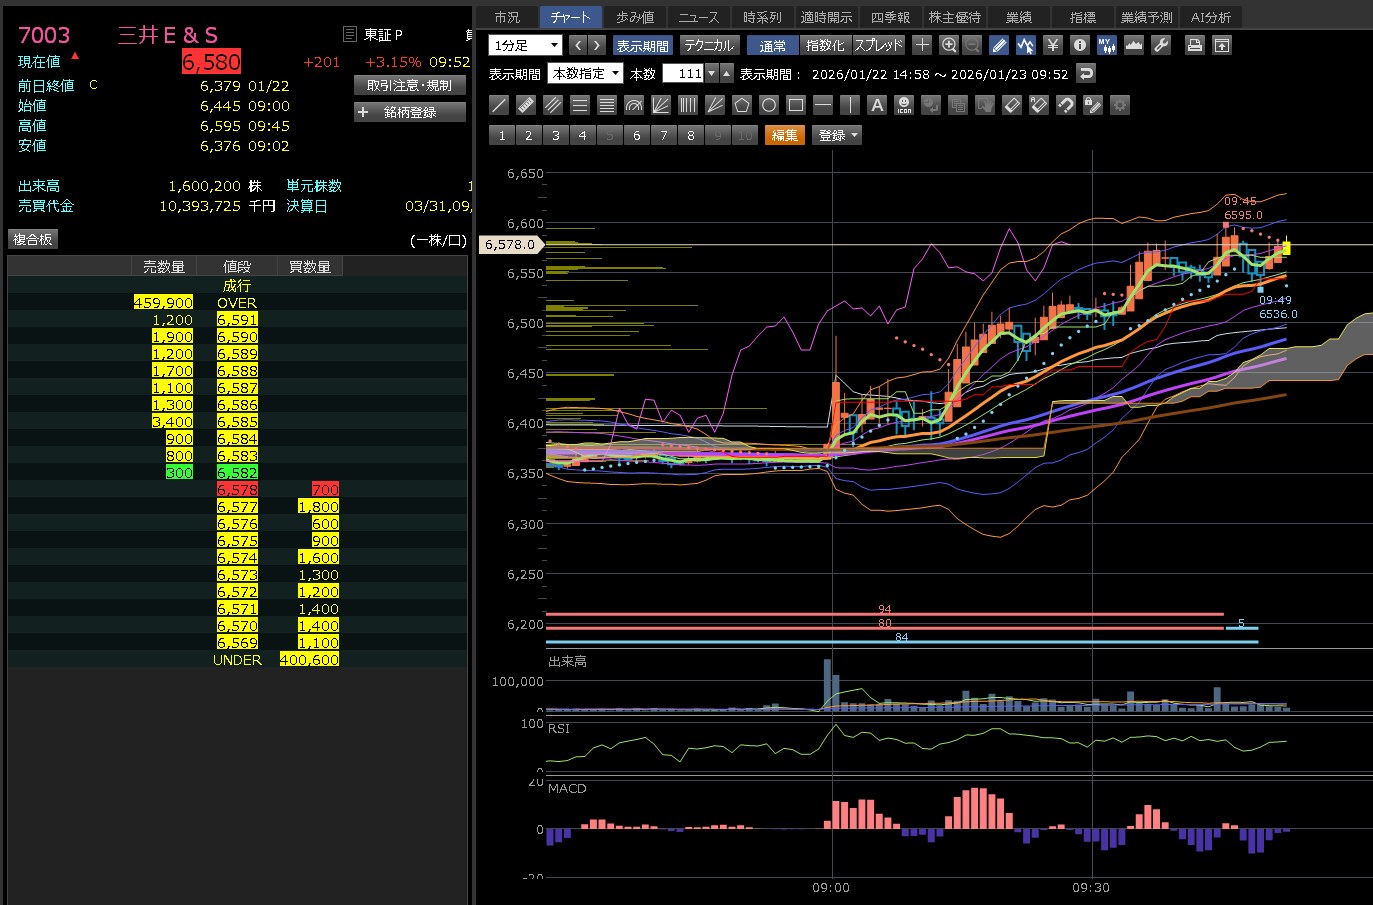Open chart settings via wrench icon
Viewport: 1373px width, 905px height.
1161,45
